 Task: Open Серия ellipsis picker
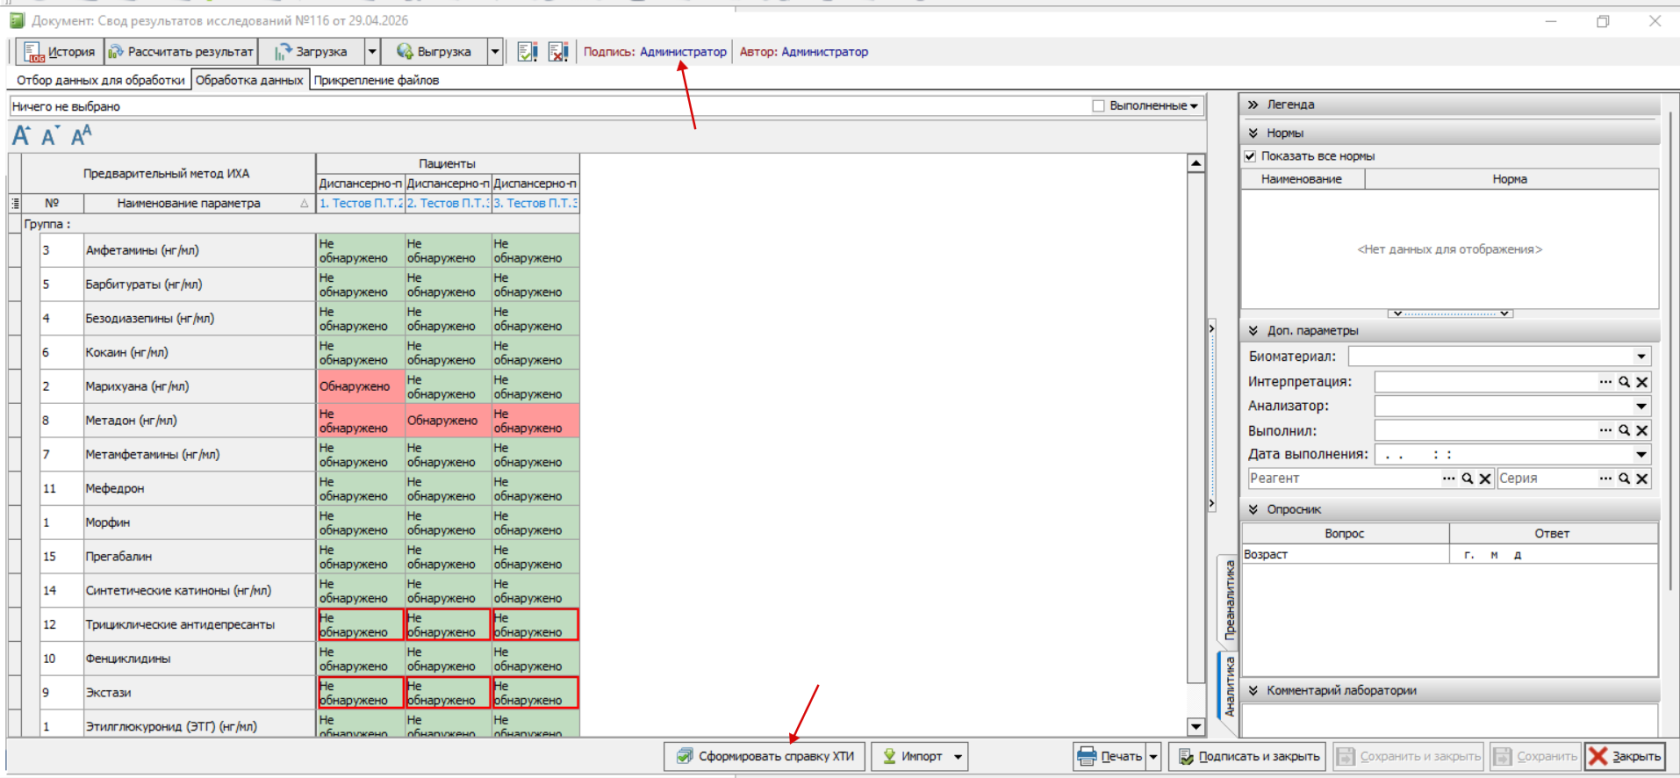pos(1606,479)
